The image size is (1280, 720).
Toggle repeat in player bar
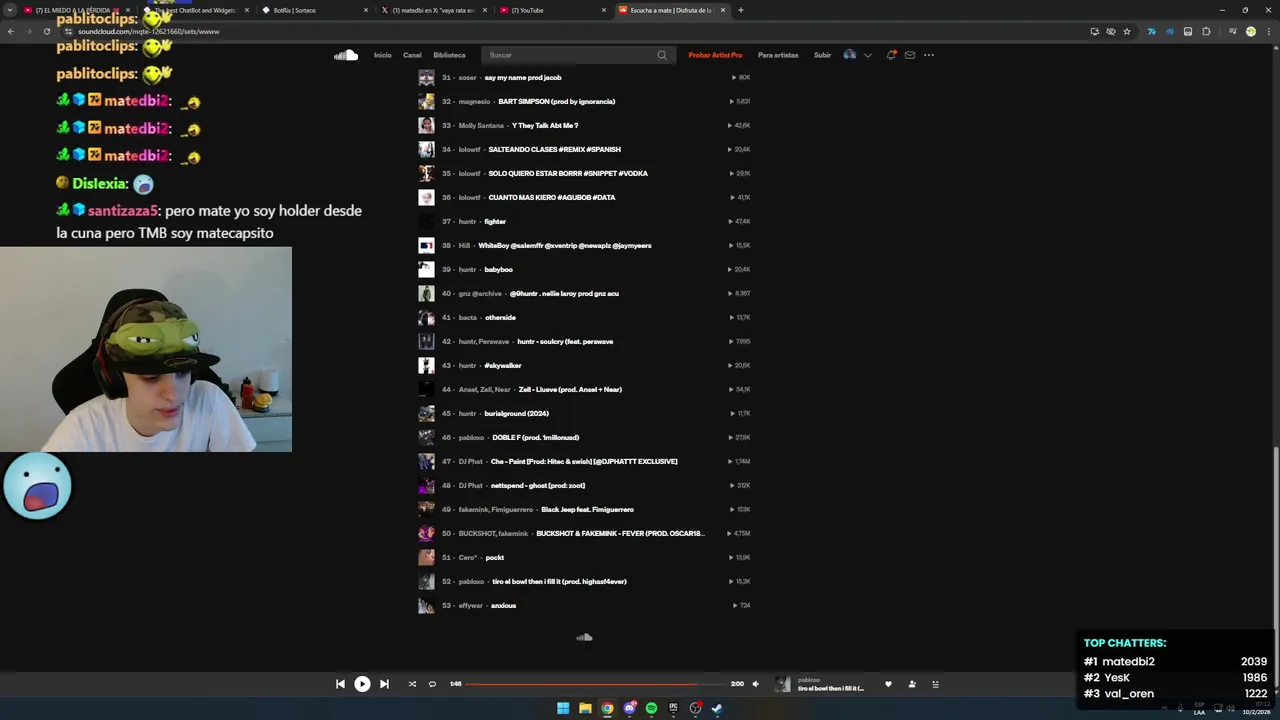[432, 684]
